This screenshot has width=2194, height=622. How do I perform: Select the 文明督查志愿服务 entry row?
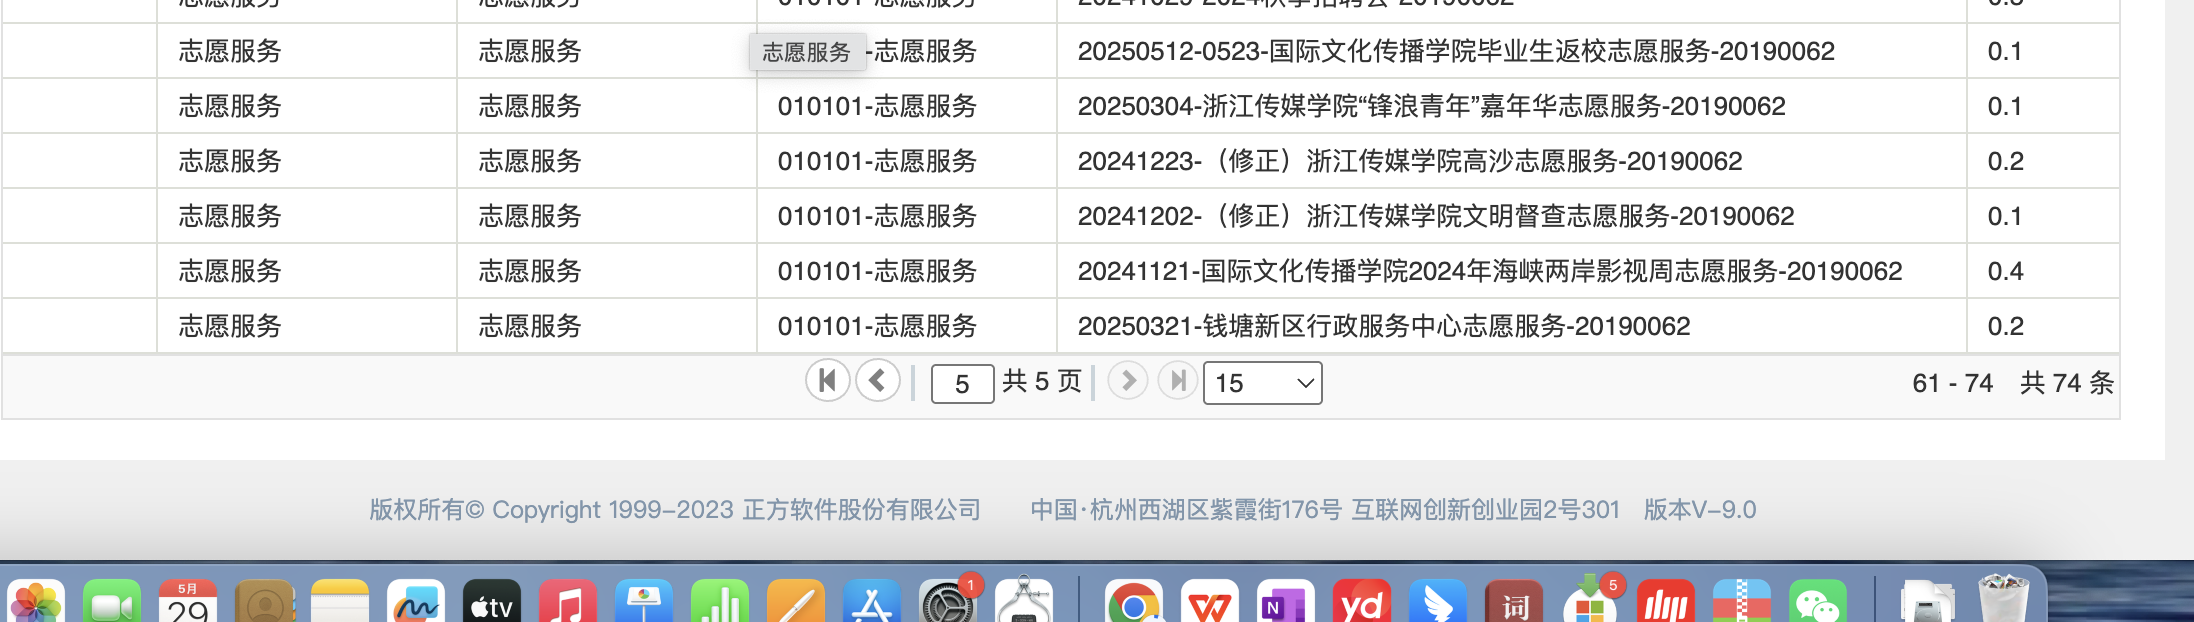[1435, 216]
